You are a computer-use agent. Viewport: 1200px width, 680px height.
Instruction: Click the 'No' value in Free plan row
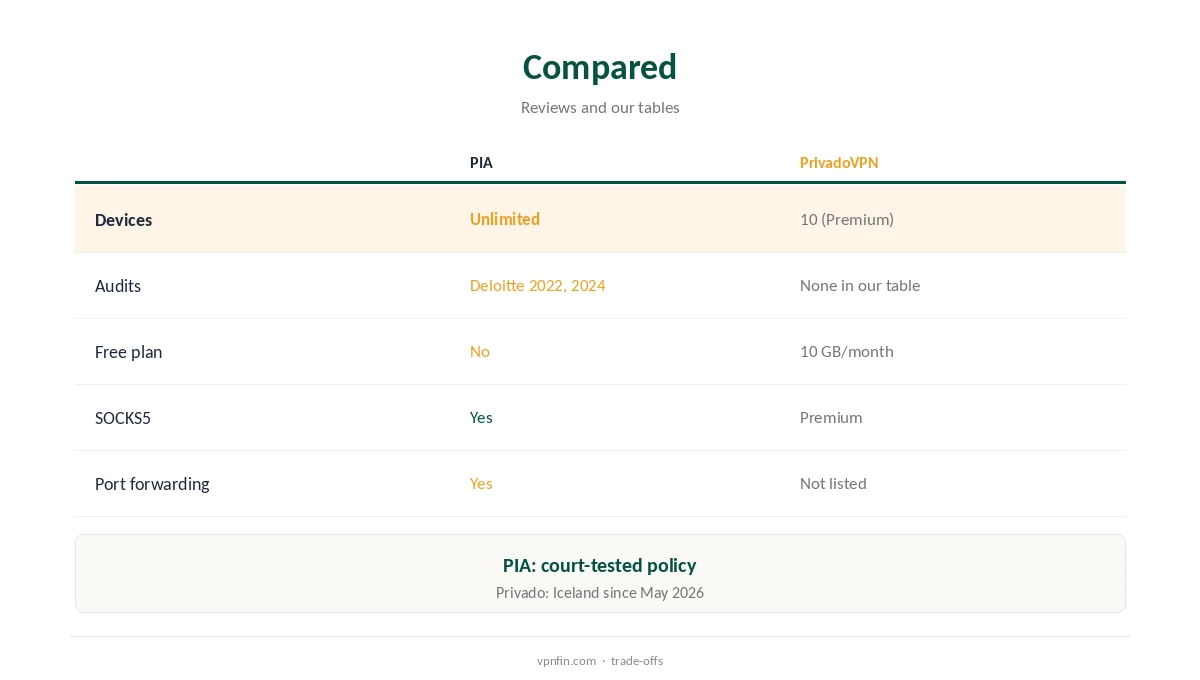480,351
